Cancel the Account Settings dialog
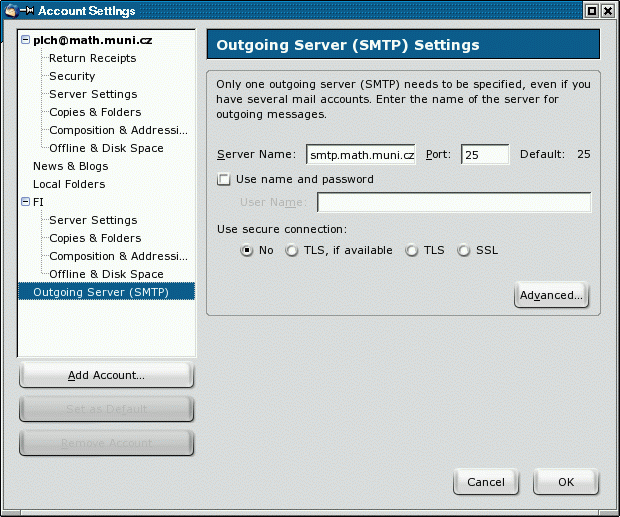 pos(486,482)
